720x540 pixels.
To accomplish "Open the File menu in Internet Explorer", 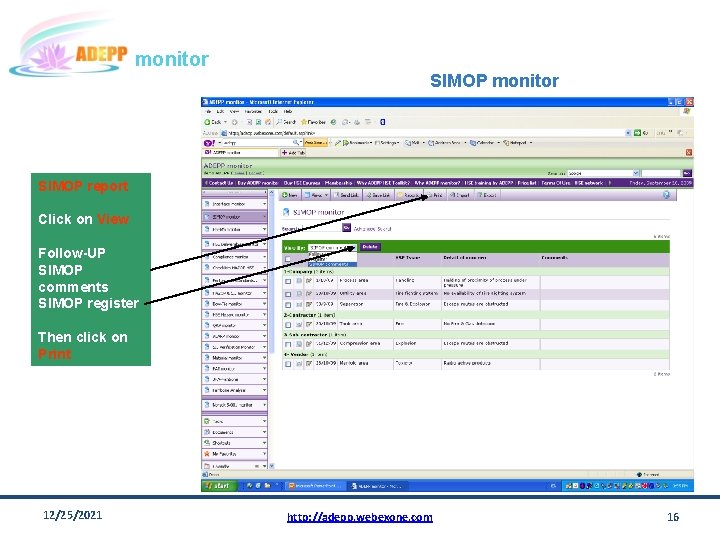I will [208, 112].
